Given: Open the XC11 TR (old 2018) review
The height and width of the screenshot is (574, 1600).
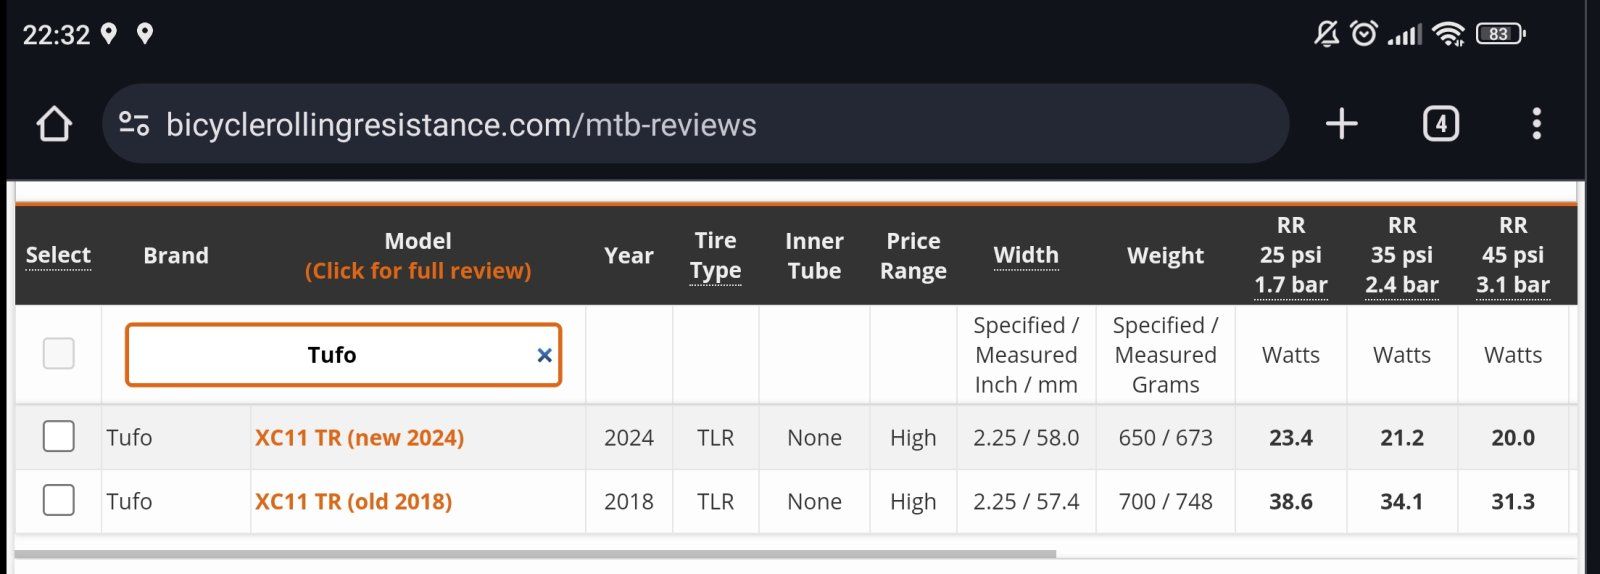Looking at the screenshot, I should (x=353, y=501).
